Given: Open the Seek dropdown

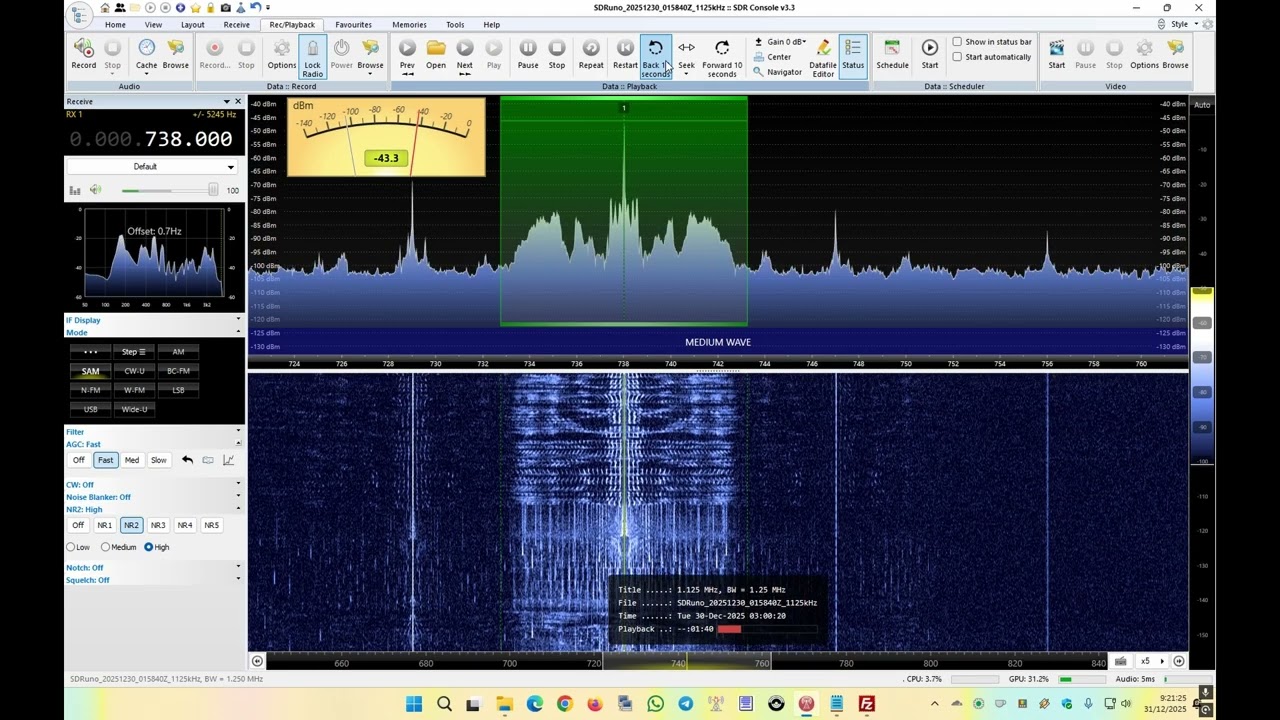Looking at the screenshot, I should pyautogui.click(x=686, y=58).
